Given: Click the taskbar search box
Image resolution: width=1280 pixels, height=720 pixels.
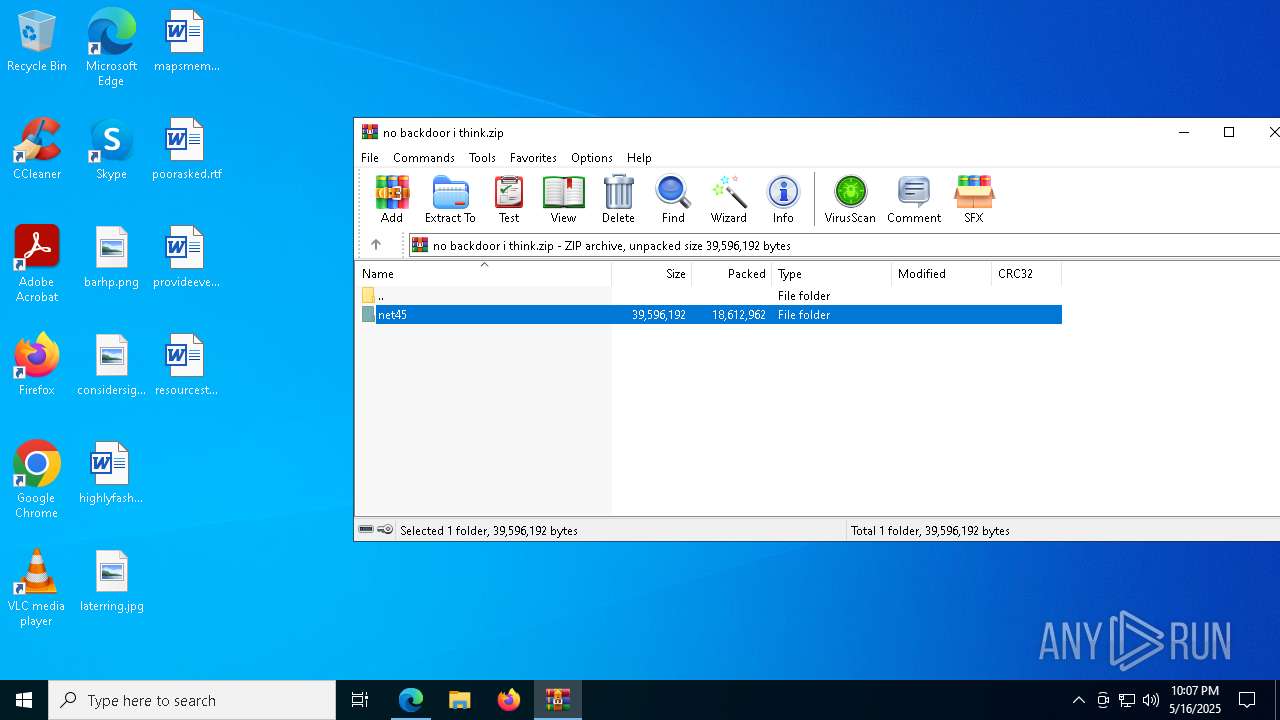Looking at the screenshot, I should pos(192,700).
